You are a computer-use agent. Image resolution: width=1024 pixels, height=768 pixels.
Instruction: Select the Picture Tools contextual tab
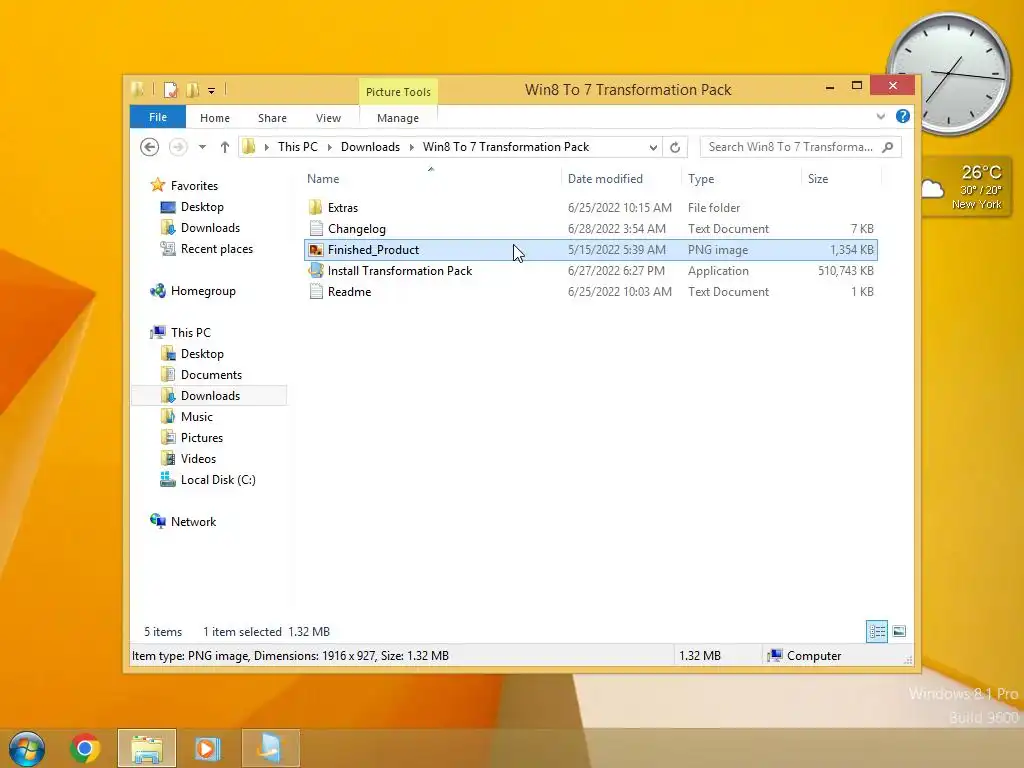pos(398,92)
